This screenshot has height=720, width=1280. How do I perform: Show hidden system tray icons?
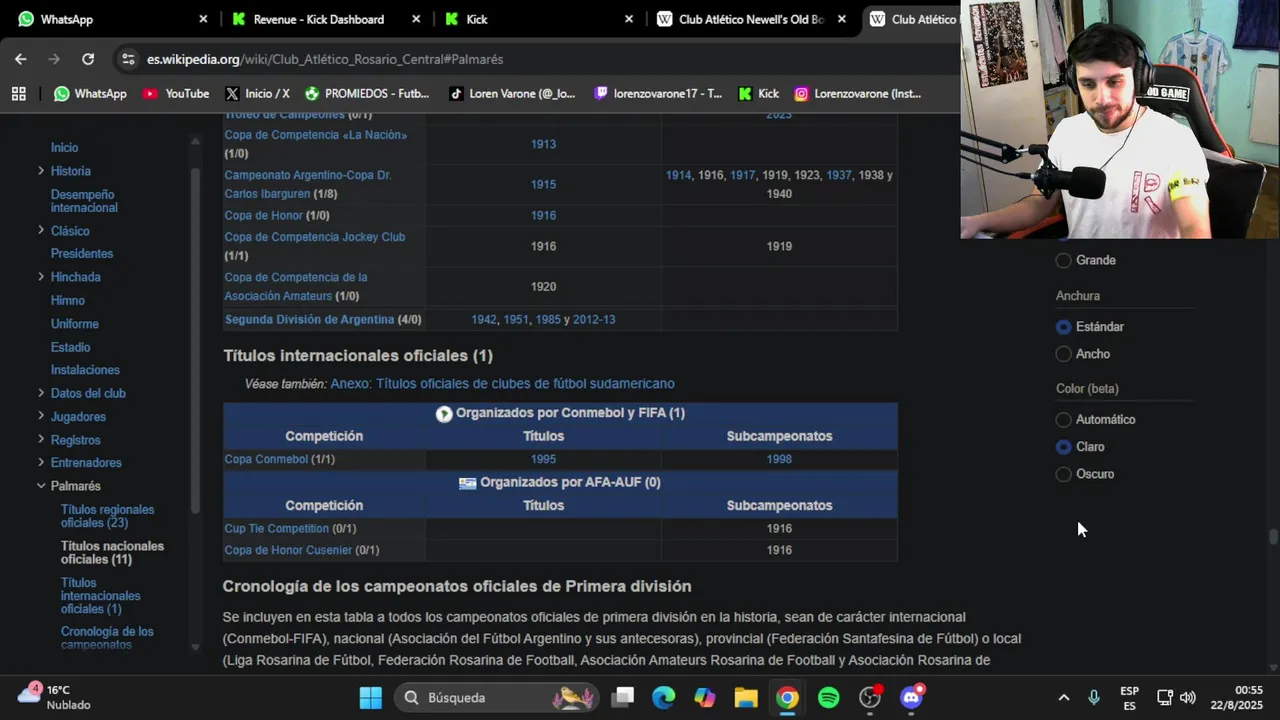(x=1064, y=697)
